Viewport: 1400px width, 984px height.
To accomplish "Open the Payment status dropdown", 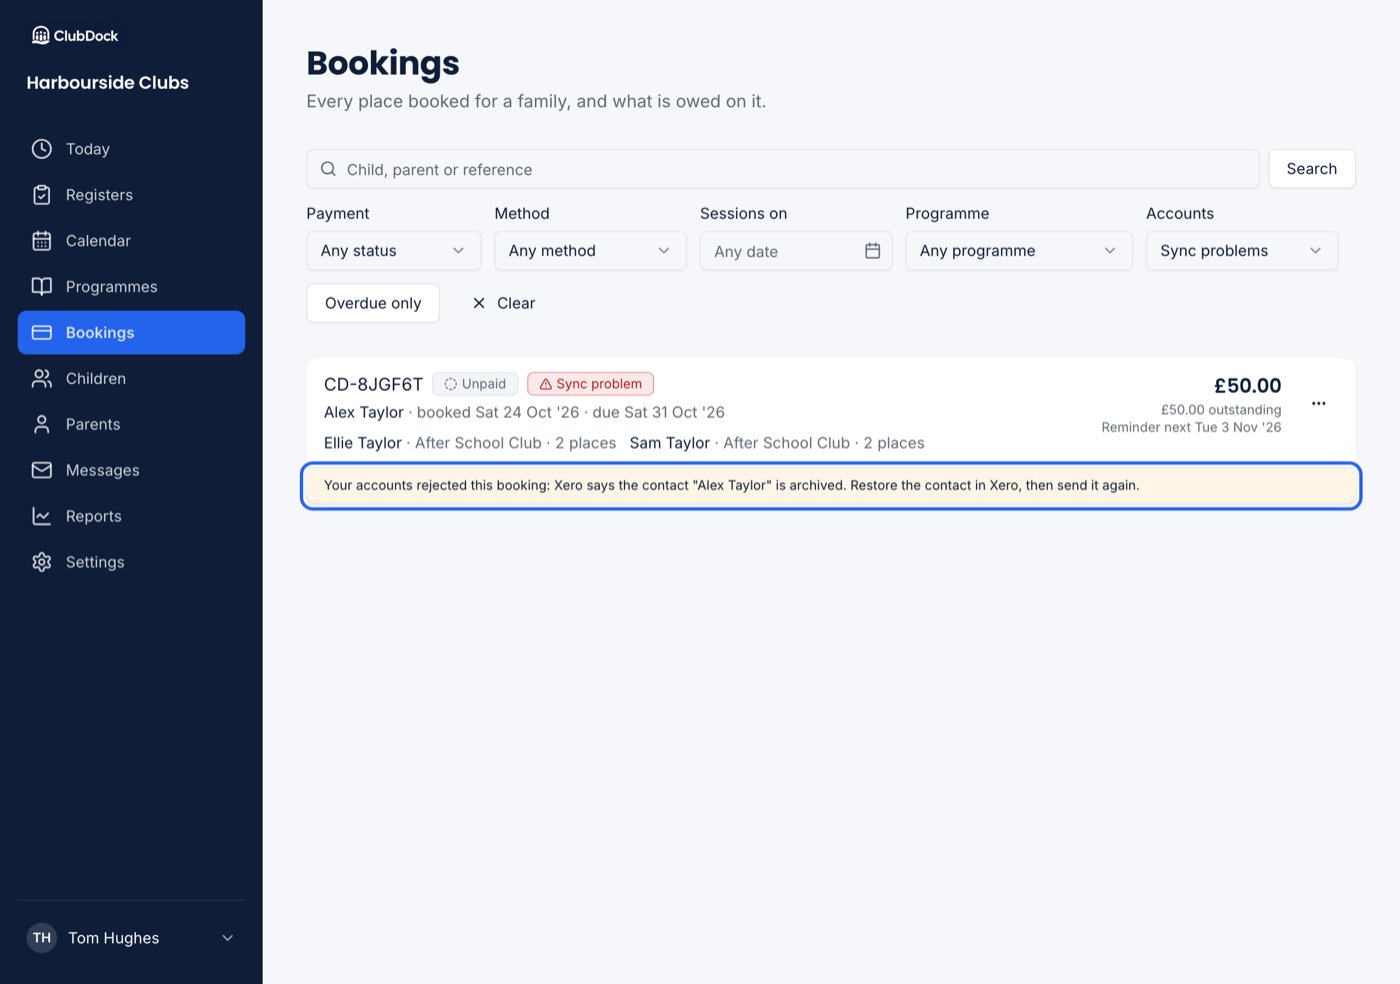I will click(x=393, y=251).
